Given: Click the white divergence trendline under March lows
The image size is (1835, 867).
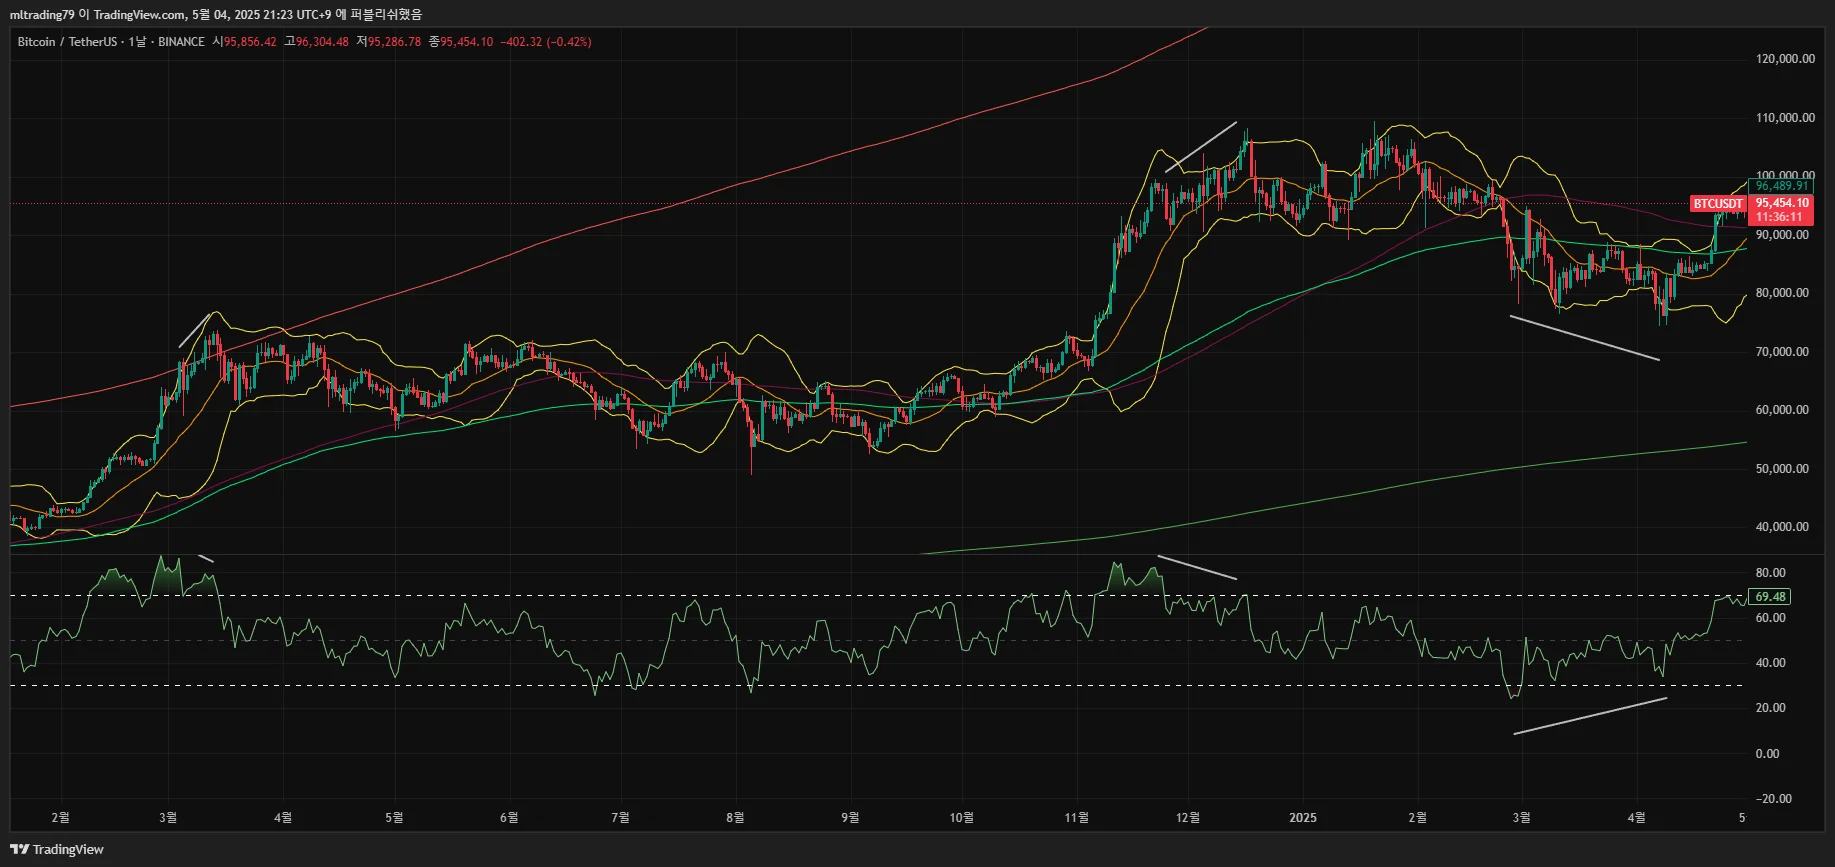Looking at the screenshot, I should pyautogui.click(x=1584, y=338).
